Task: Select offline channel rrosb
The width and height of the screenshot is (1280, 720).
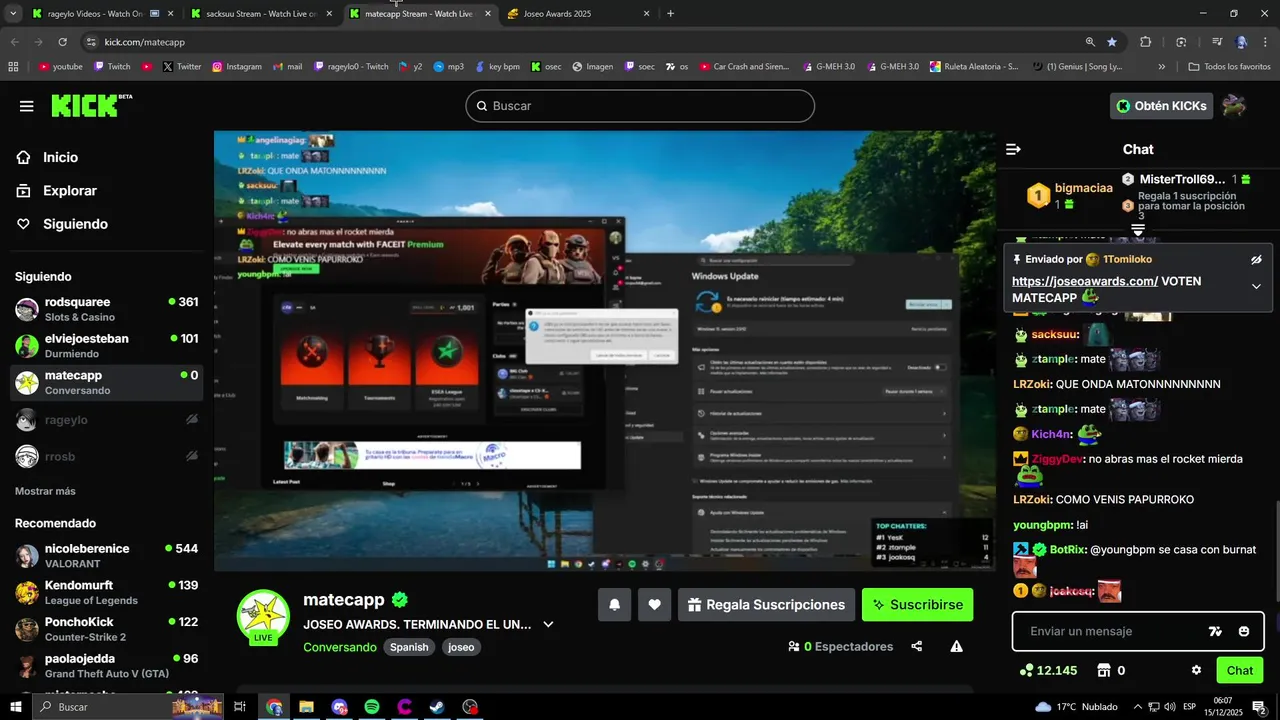Action: [x=107, y=456]
